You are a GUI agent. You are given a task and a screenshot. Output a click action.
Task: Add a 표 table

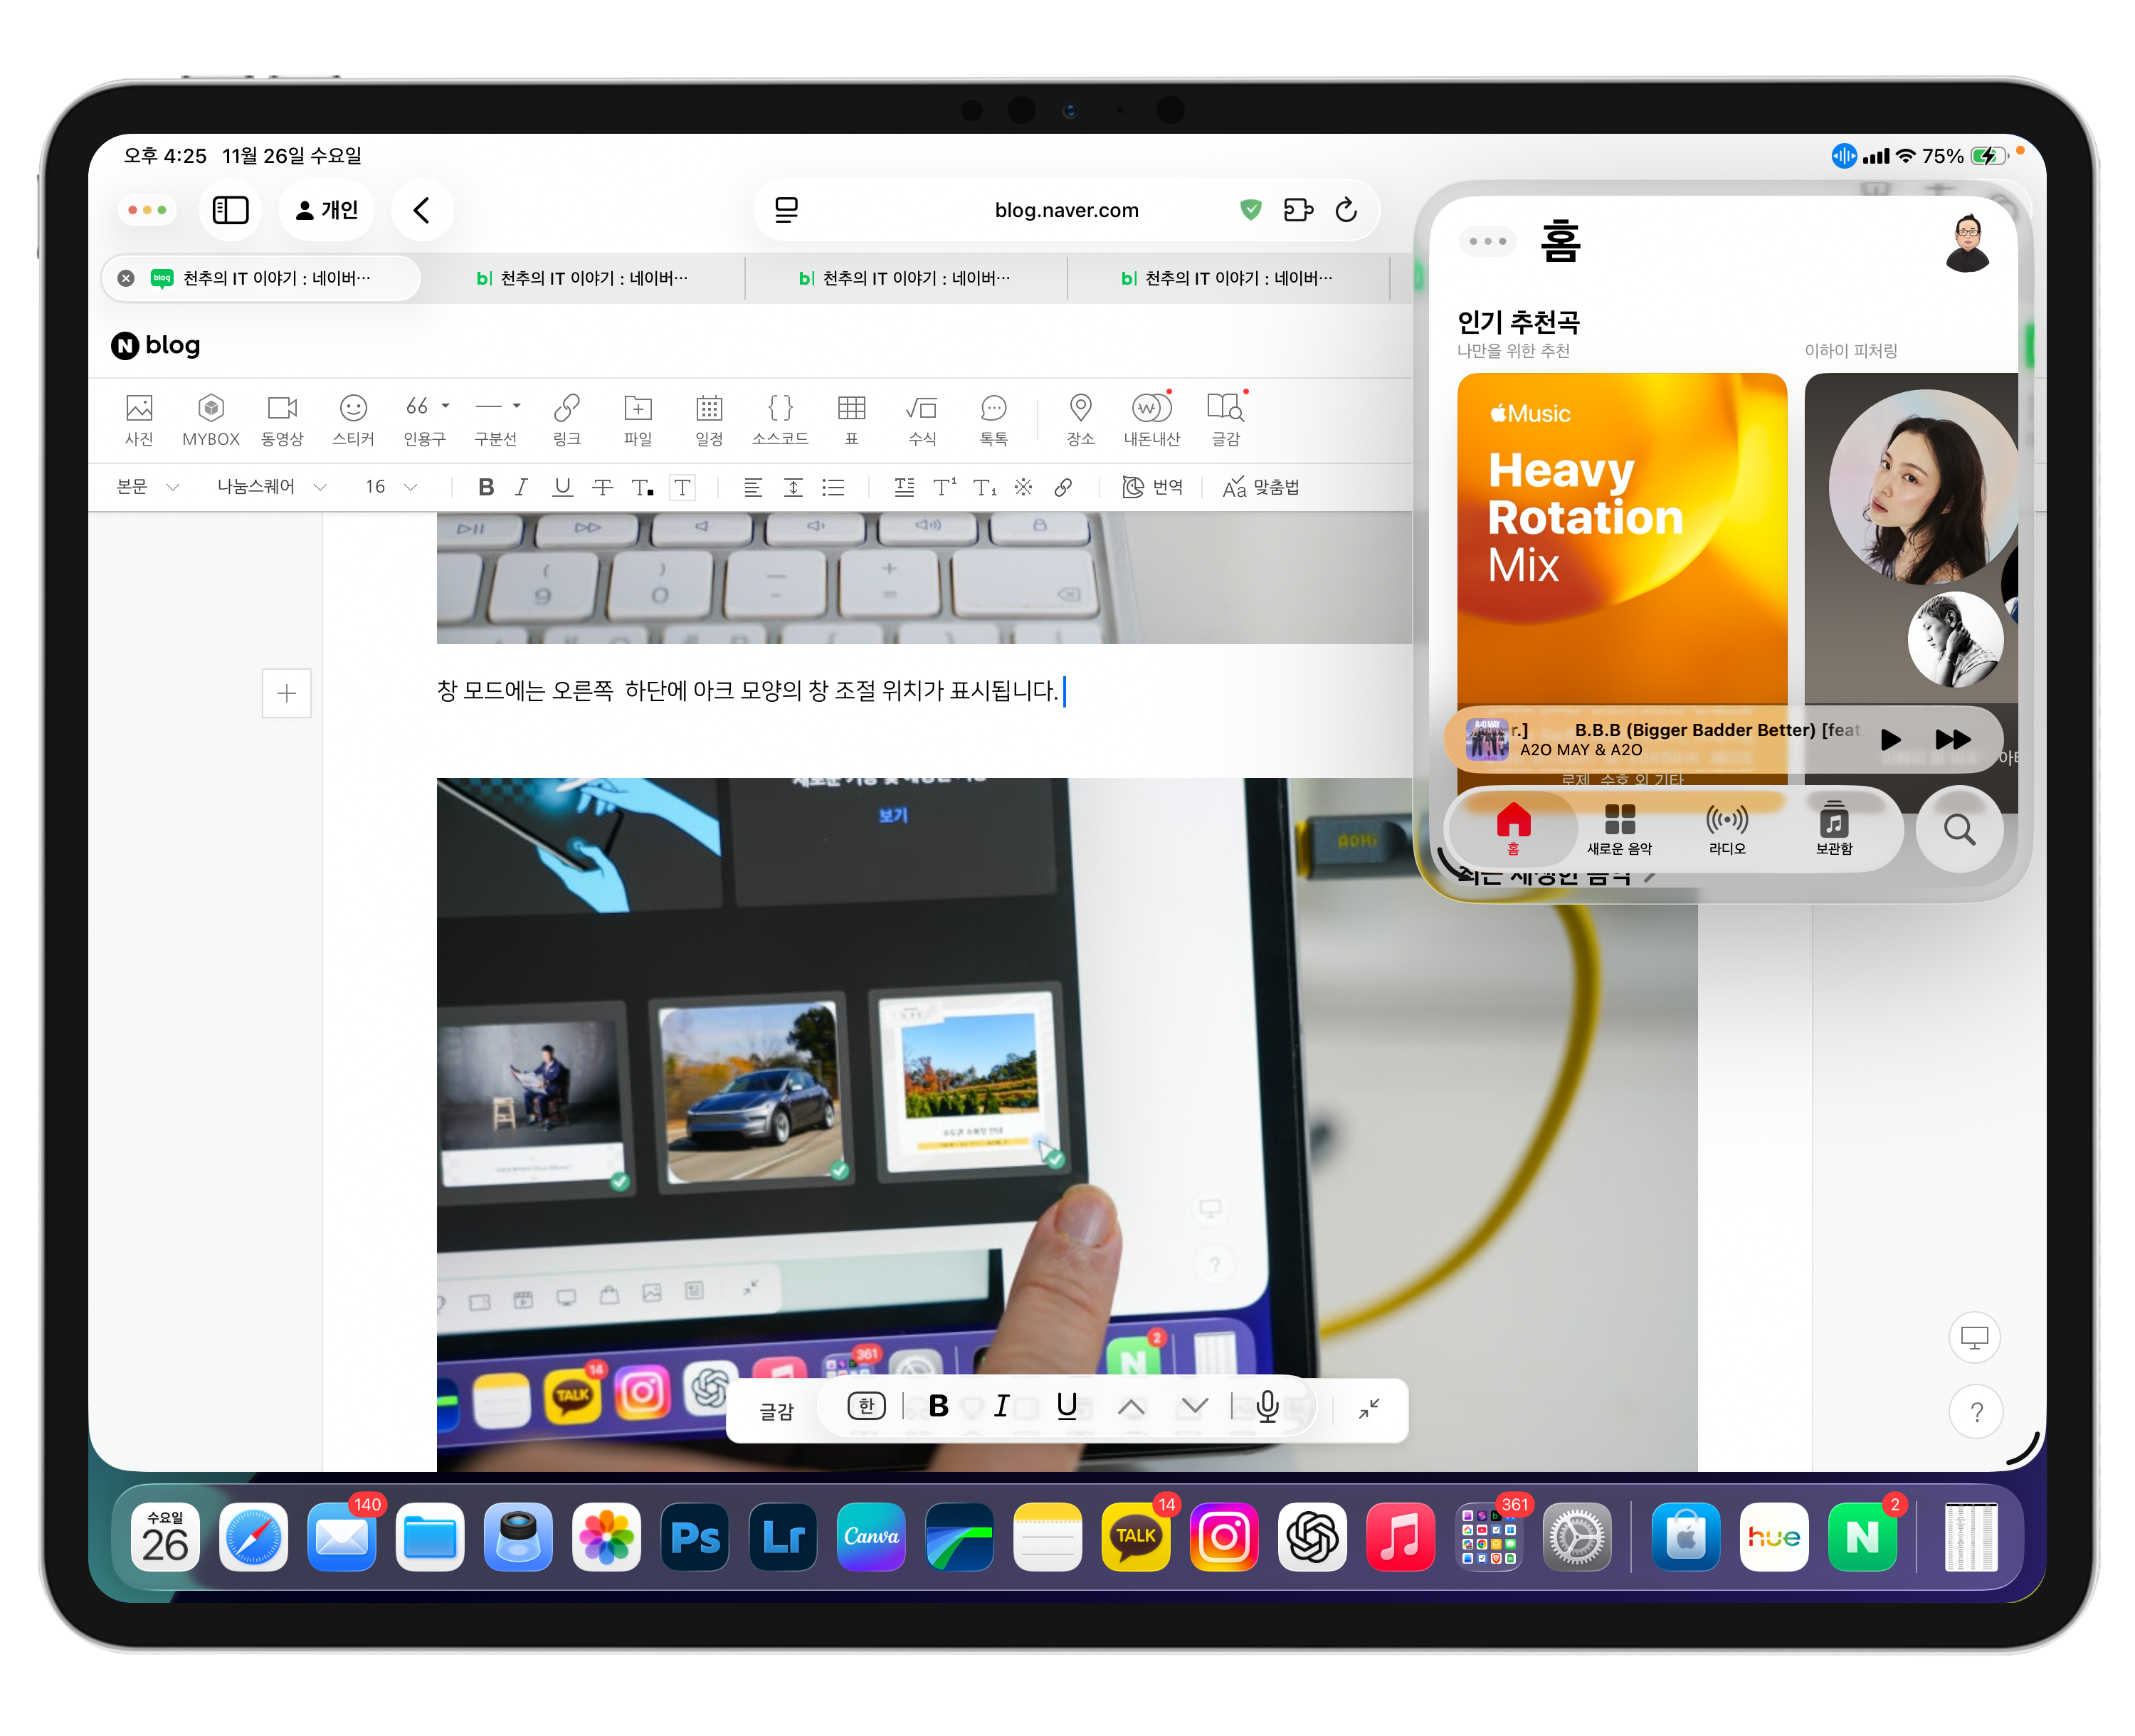pyautogui.click(x=851, y=409)
